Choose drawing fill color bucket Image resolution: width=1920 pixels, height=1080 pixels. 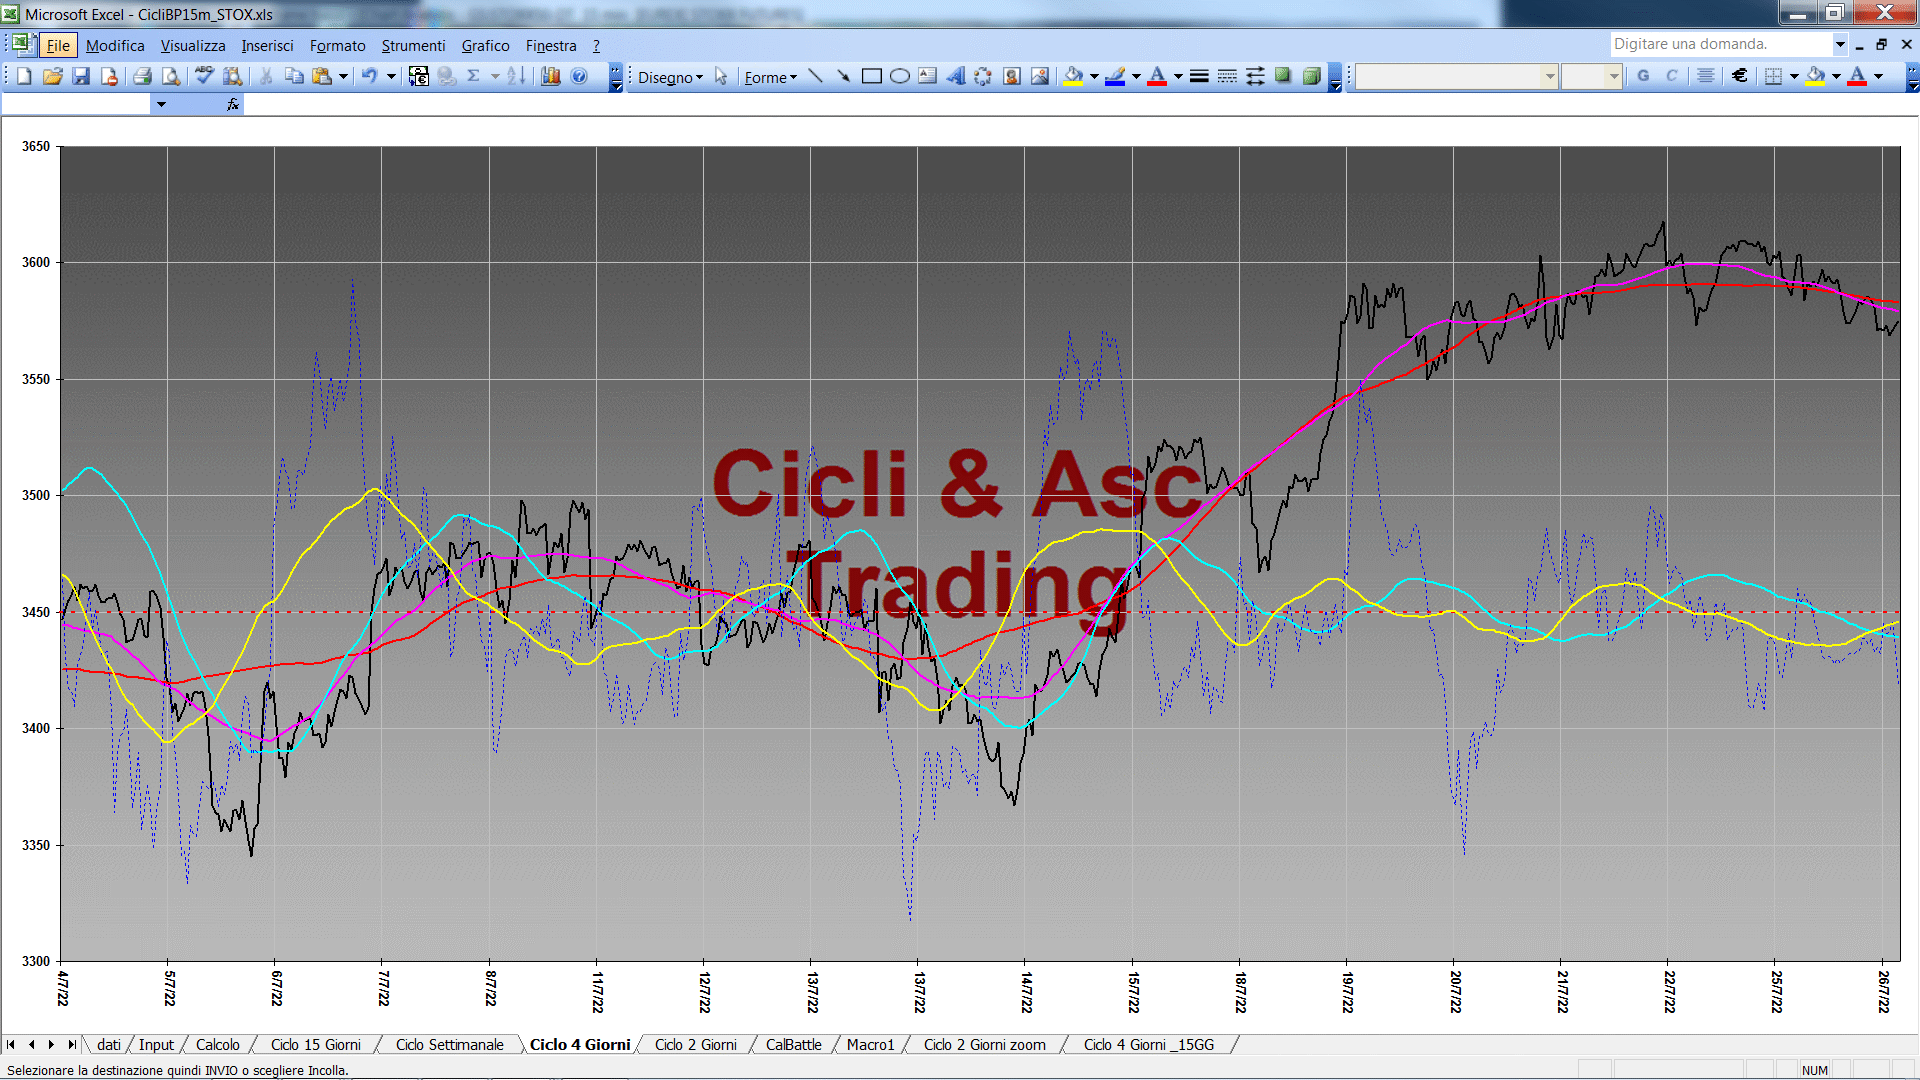(x=1073, y=76)
